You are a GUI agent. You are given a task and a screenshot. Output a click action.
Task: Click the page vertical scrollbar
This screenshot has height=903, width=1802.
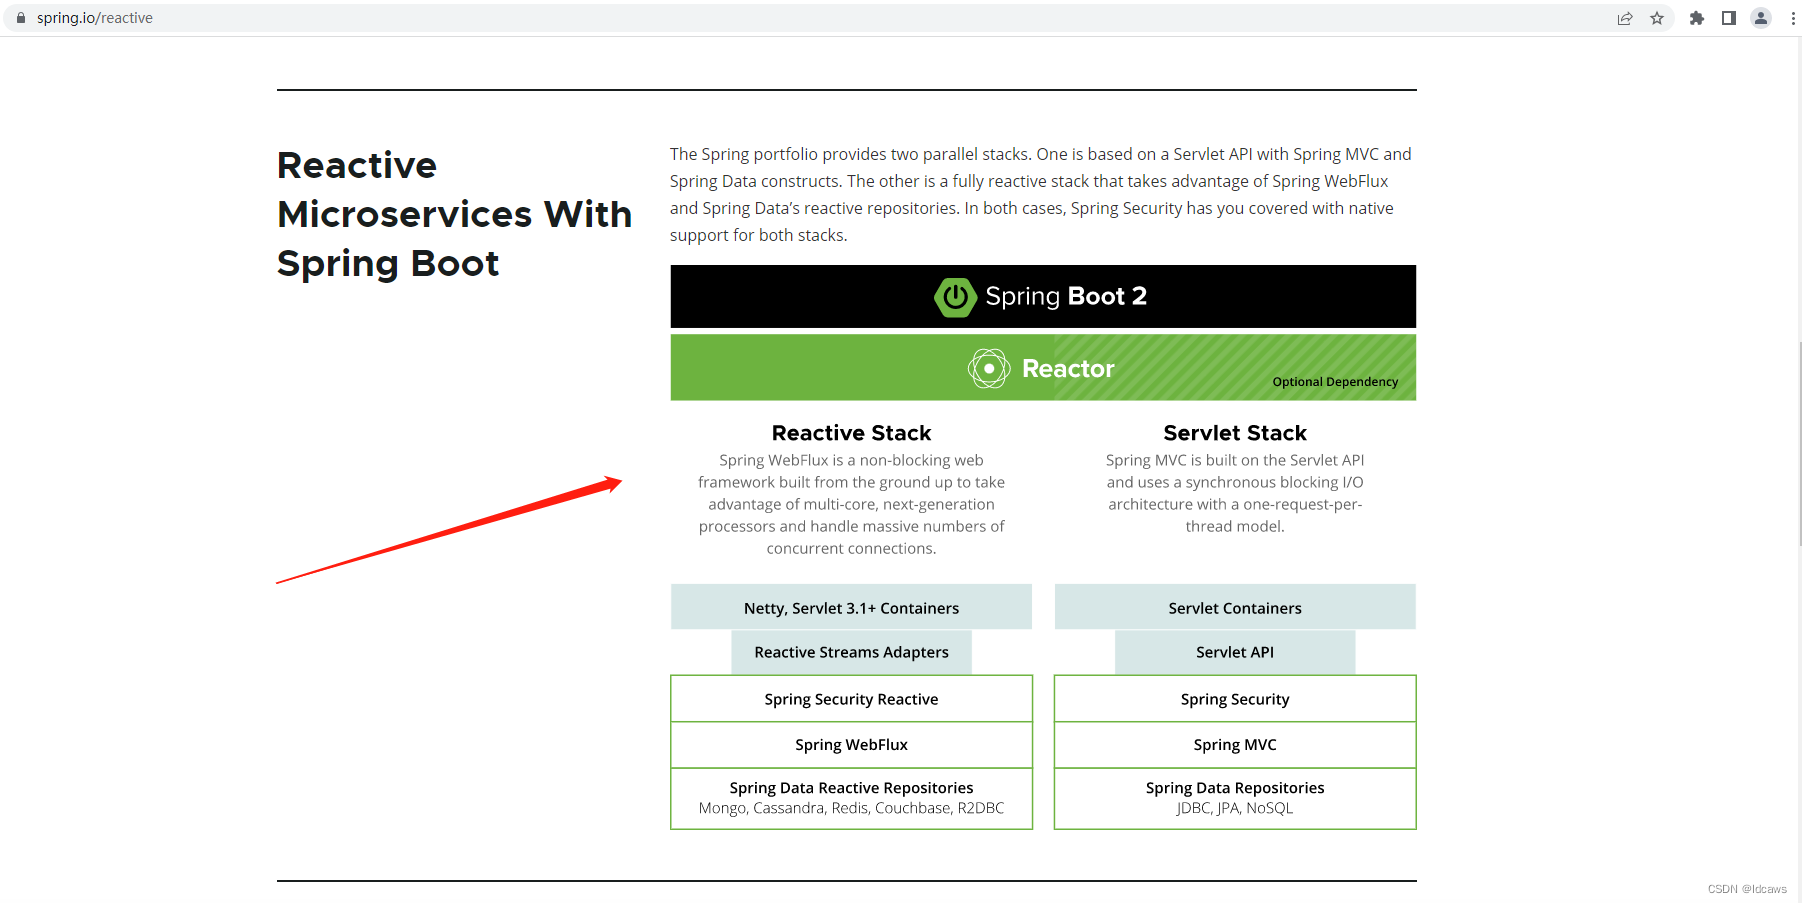coord(1800,443)
